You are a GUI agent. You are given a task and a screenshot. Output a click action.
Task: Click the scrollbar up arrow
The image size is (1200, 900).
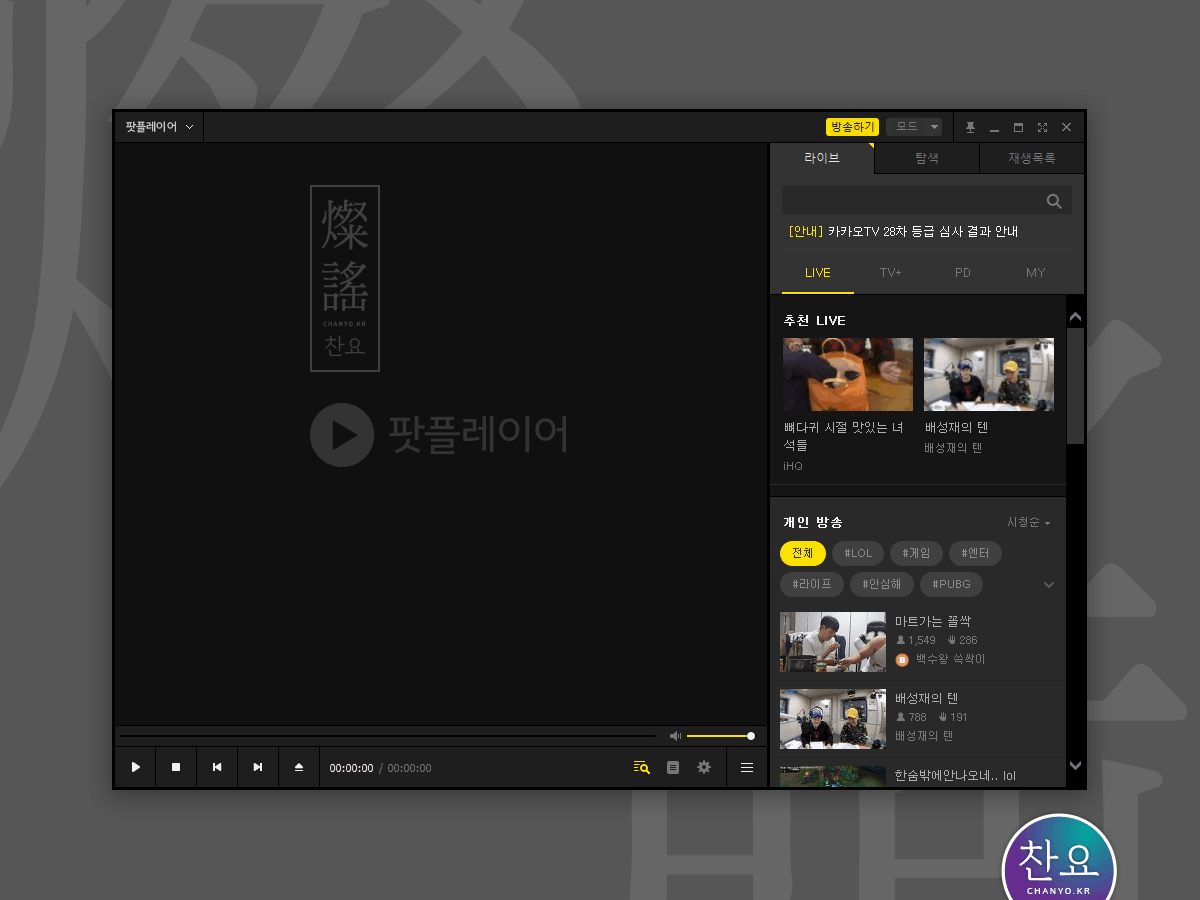1075,317
